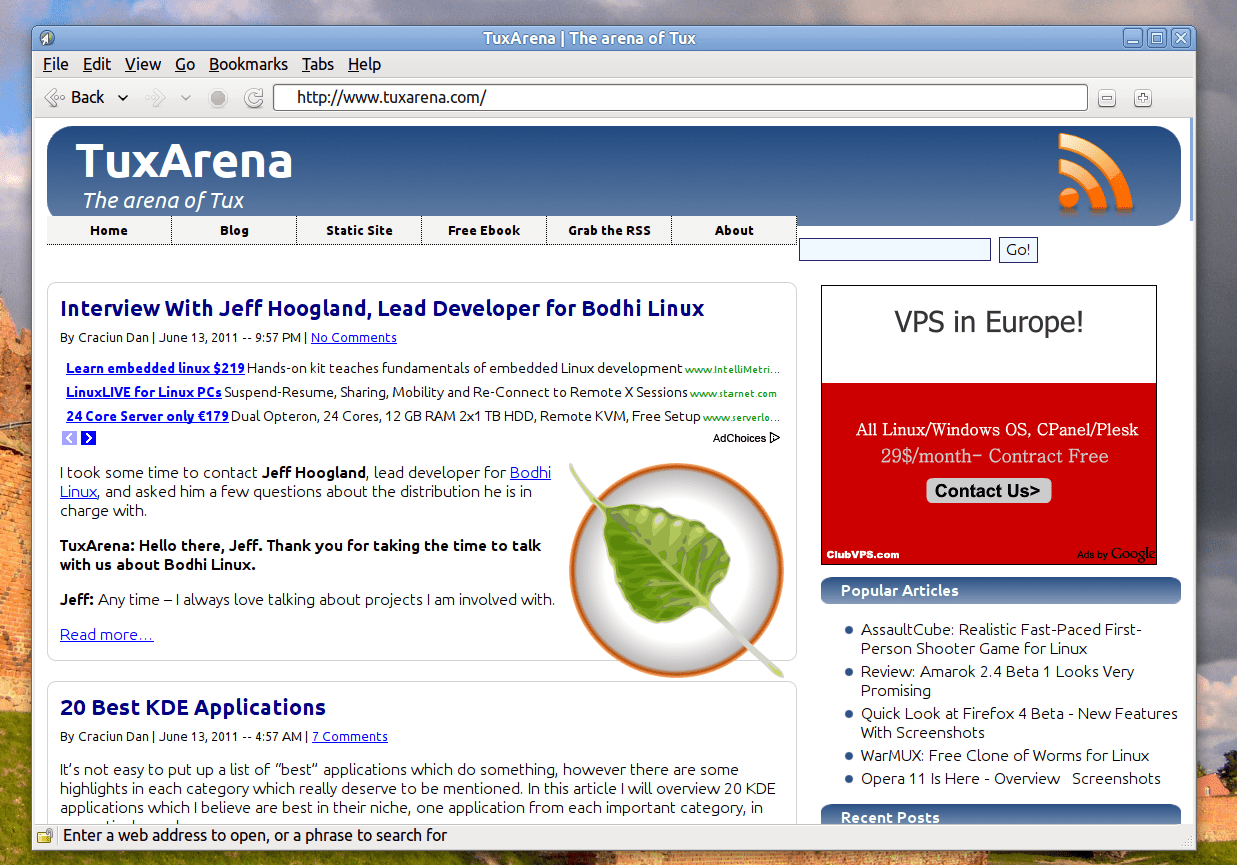The height and width of the screenshot is (865, 1237).
Task: Open the Static Site navigation tab
Action: (359, 230)
